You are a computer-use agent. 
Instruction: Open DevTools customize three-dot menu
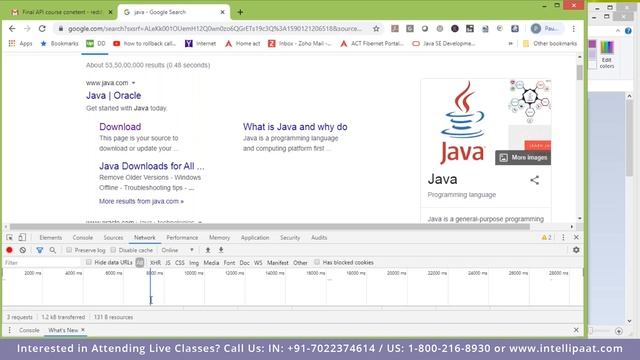pos(563,237)
